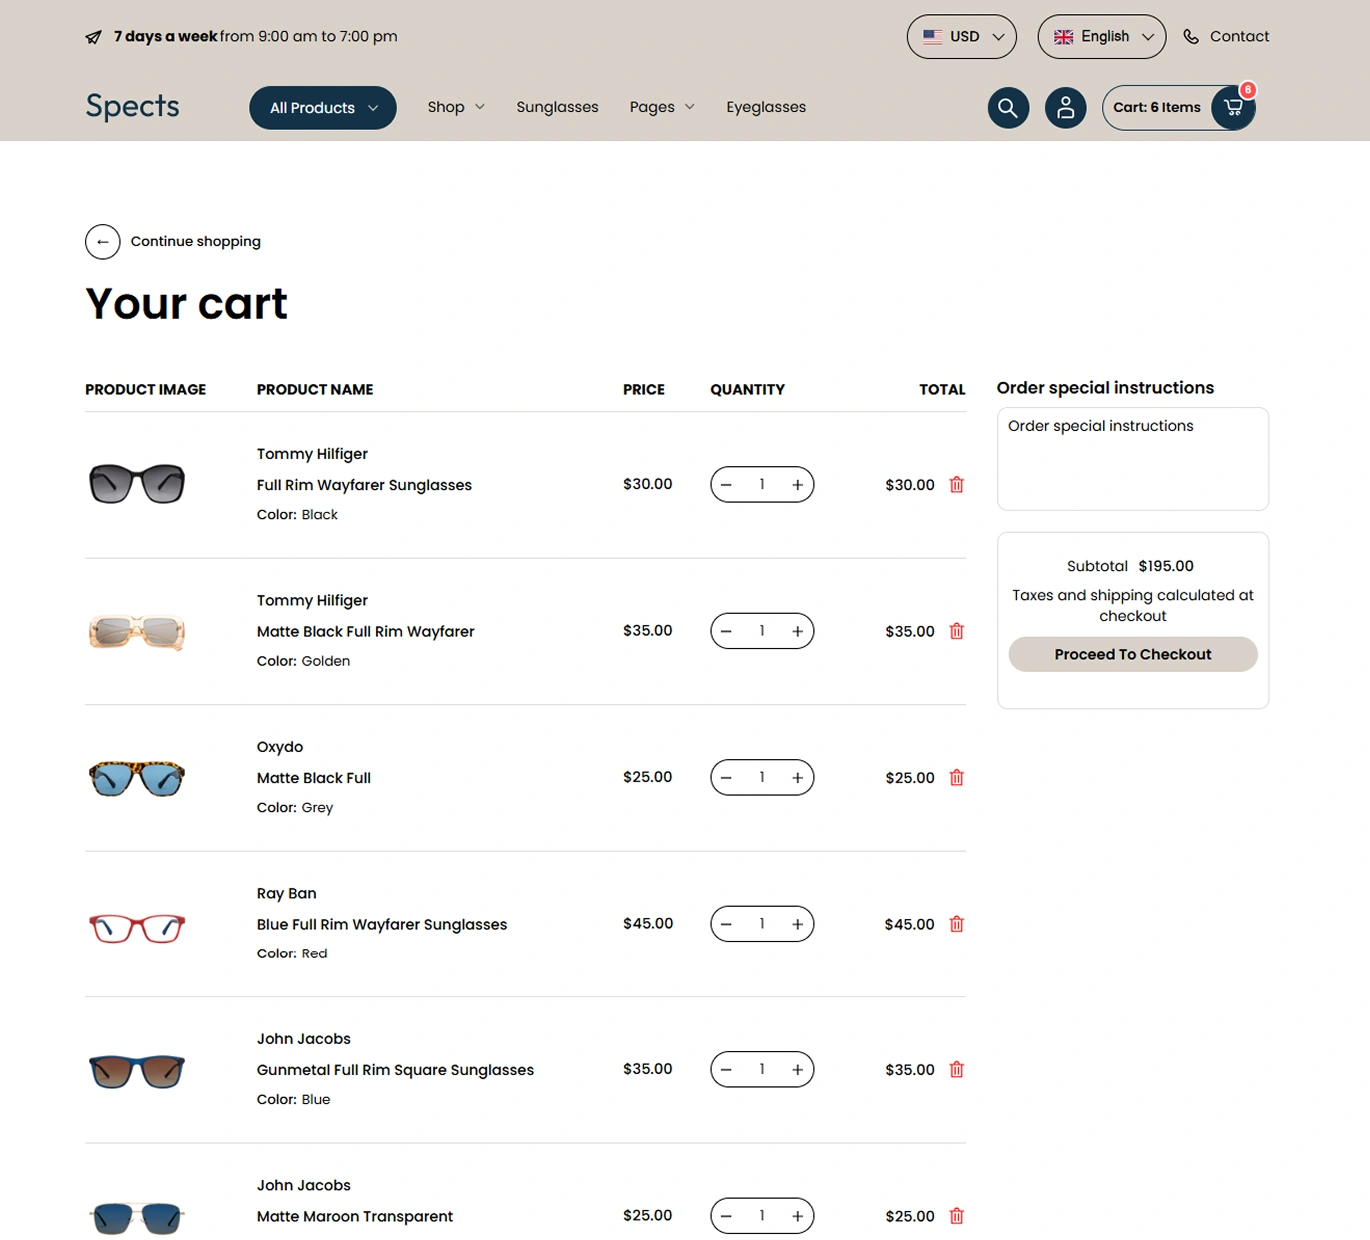Increase quantity of Oxydo Matte Black Full
Viewport: 1370px width, 1240px height.
click(797, 778)
